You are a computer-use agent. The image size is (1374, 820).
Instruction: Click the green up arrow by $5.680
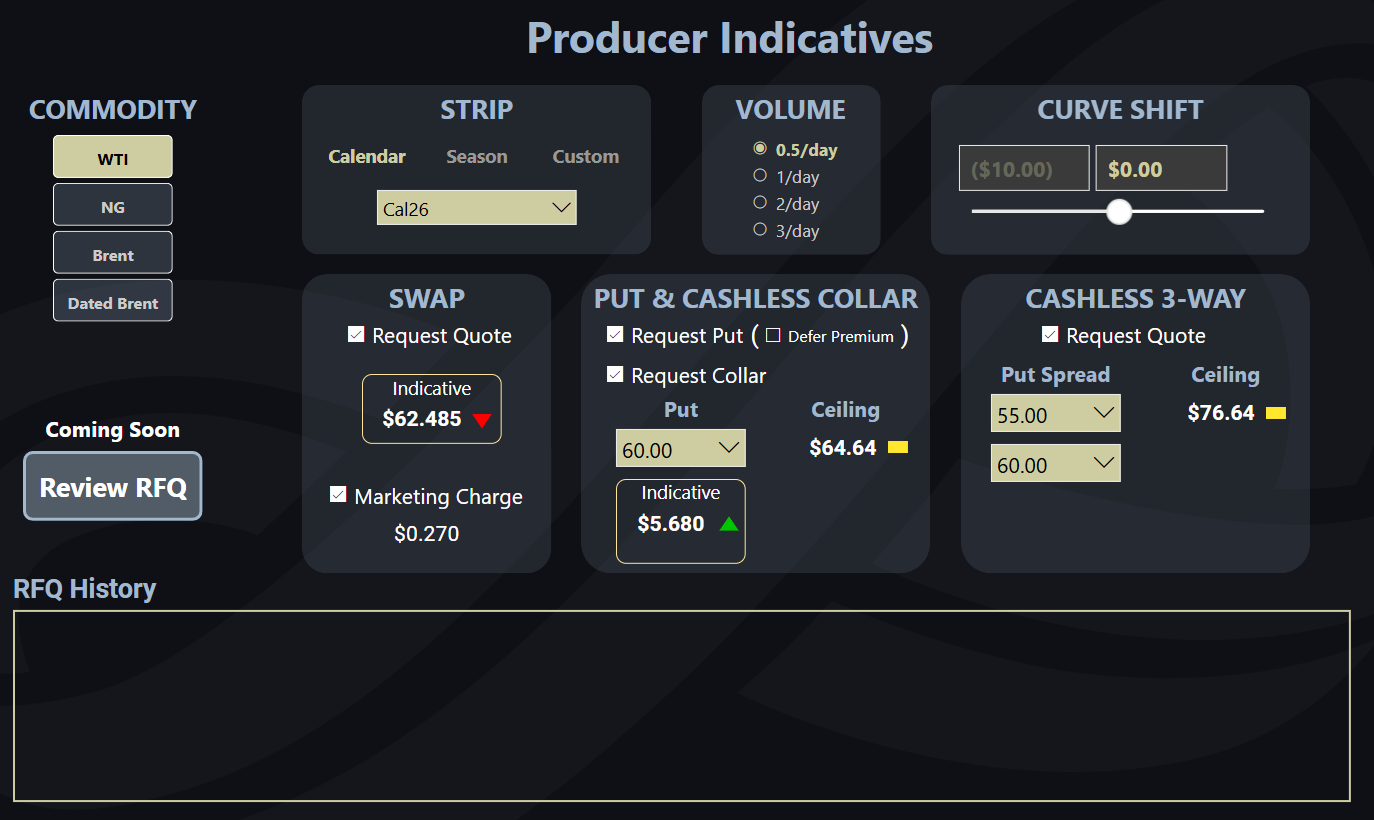tap(729, 523)
